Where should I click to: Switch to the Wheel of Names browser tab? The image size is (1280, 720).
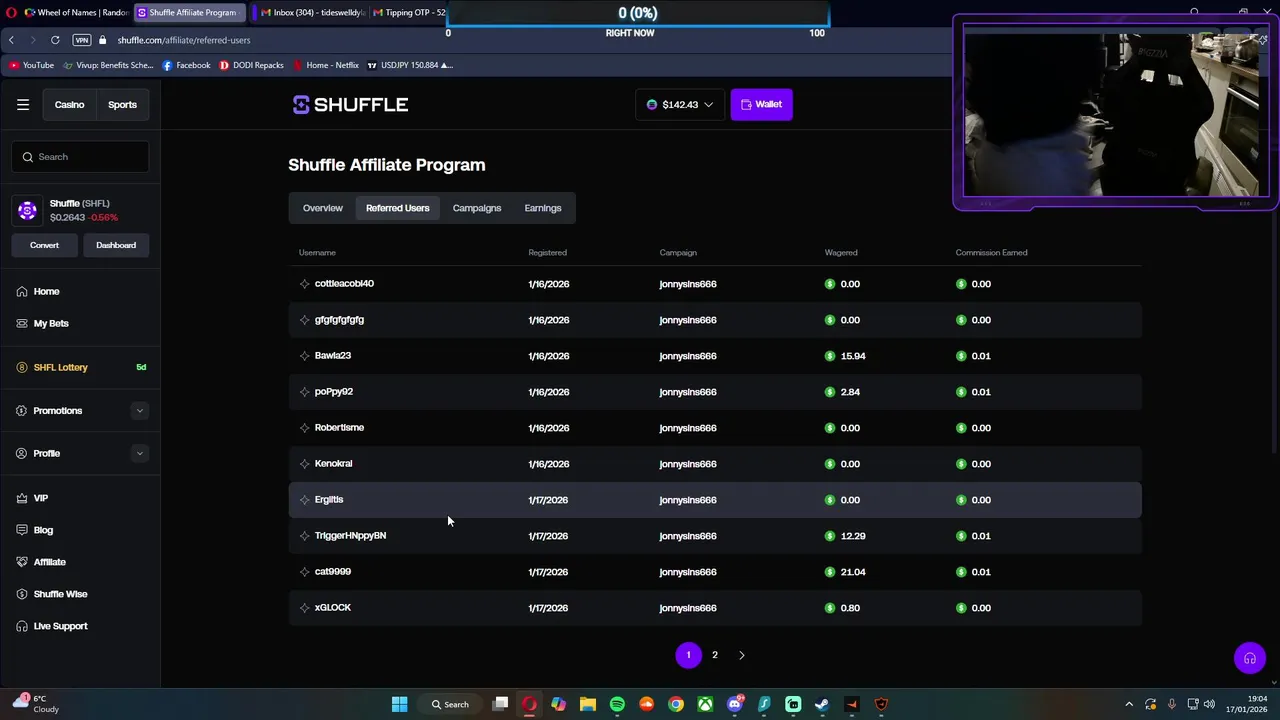pos(76,13)
